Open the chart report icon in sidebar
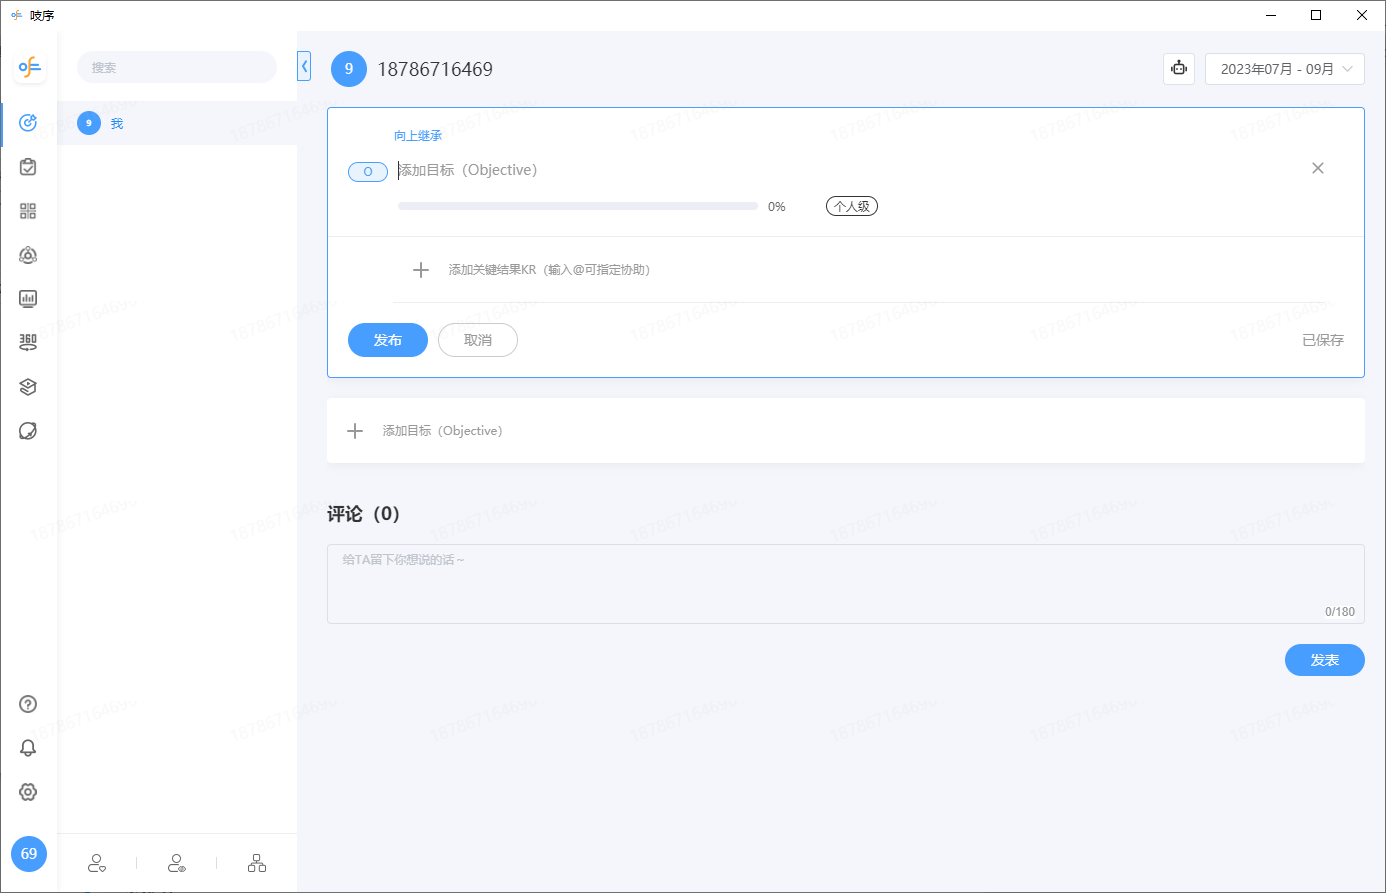This screenshot has height=893, width=1386. (28, 298)
